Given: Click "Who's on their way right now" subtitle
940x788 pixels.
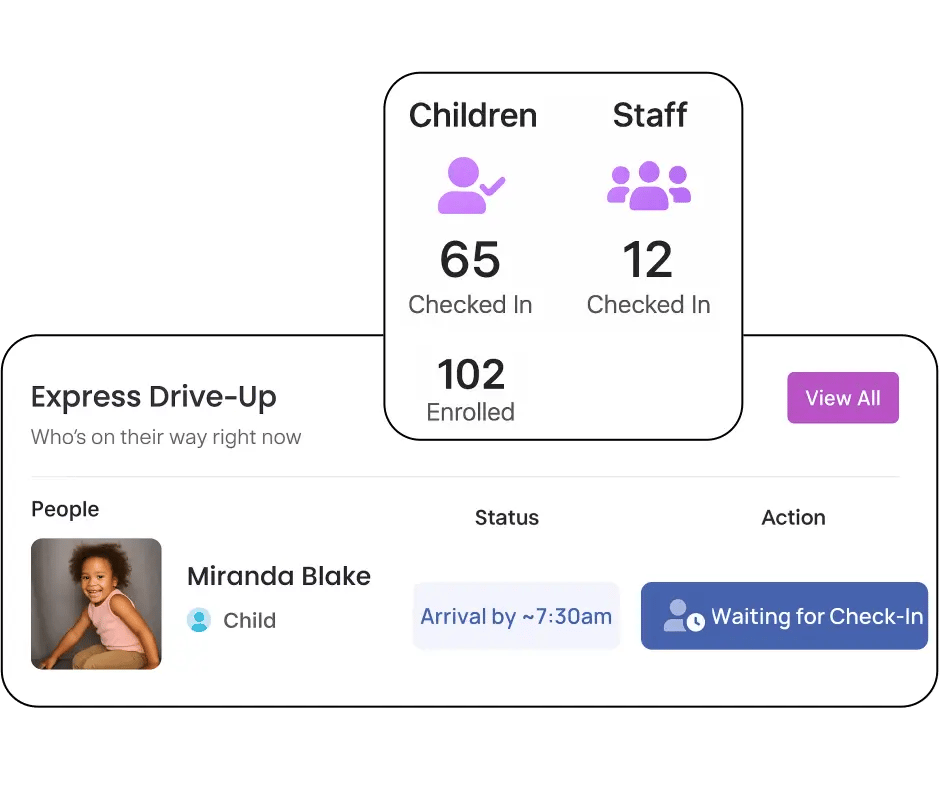Looking at the screenshot, I should (x=166, y=437).
